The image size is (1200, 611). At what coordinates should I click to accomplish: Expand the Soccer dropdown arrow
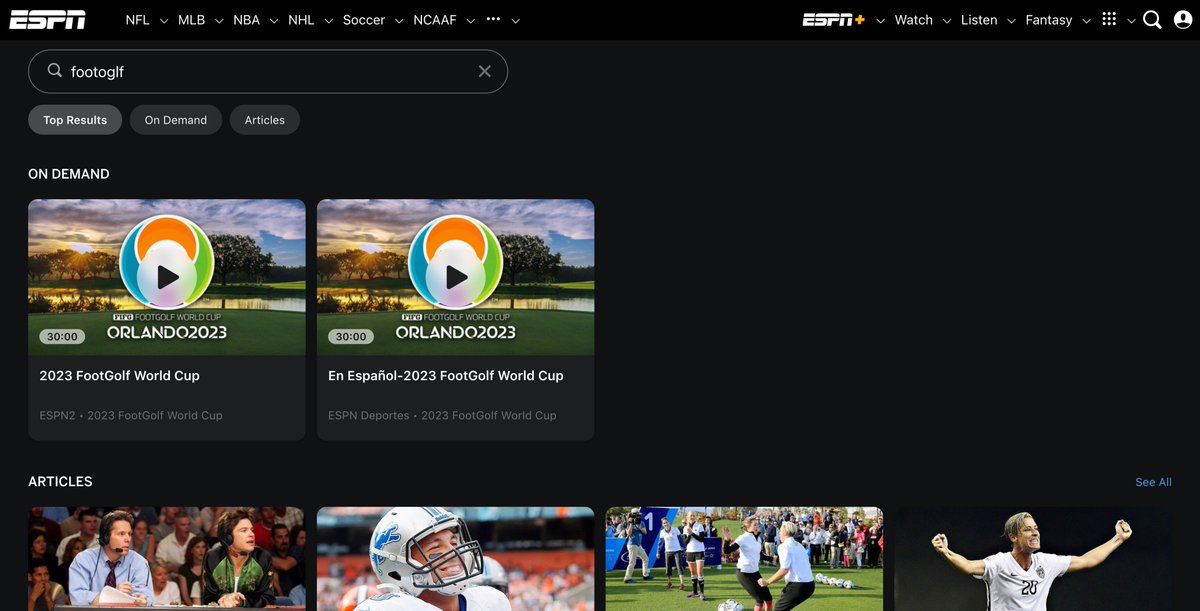pos(399,21)
